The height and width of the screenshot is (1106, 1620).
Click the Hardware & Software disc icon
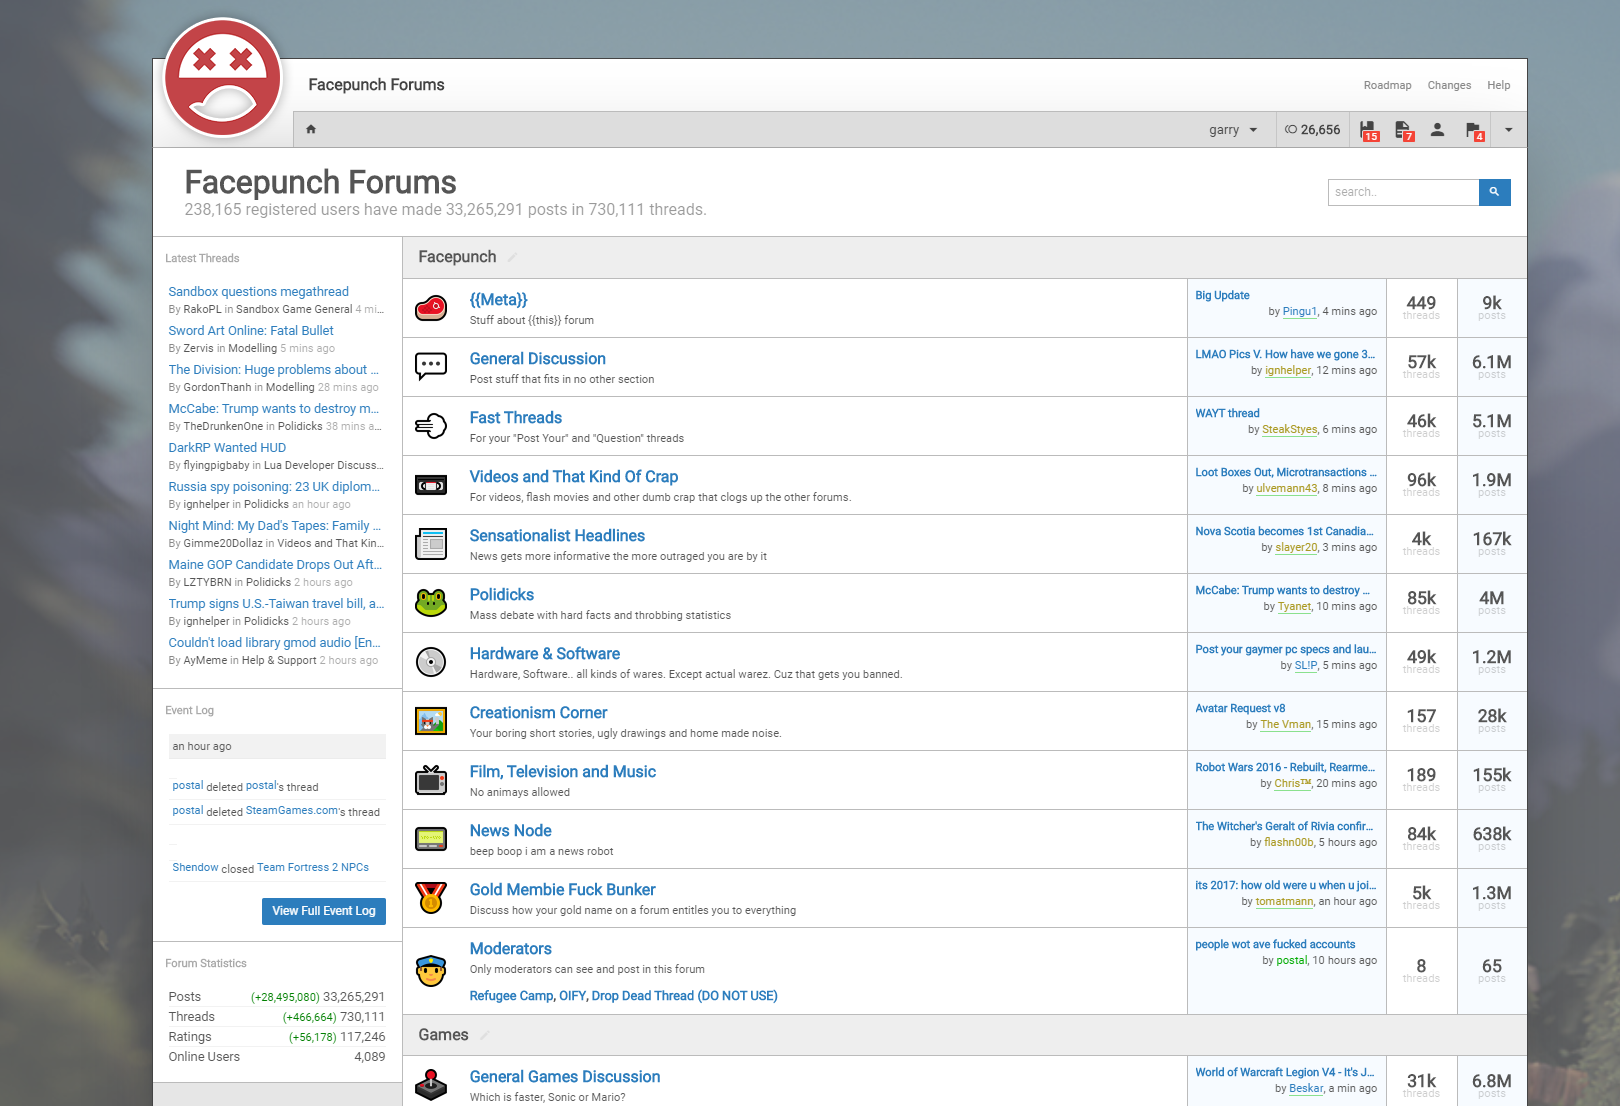pos(431,661)
